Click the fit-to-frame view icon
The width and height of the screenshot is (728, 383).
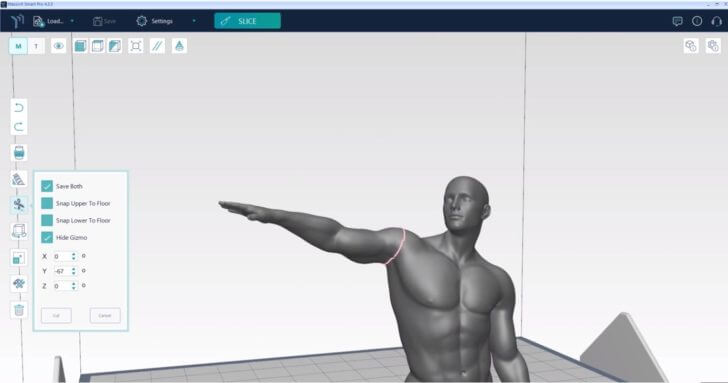pos(136,46)
